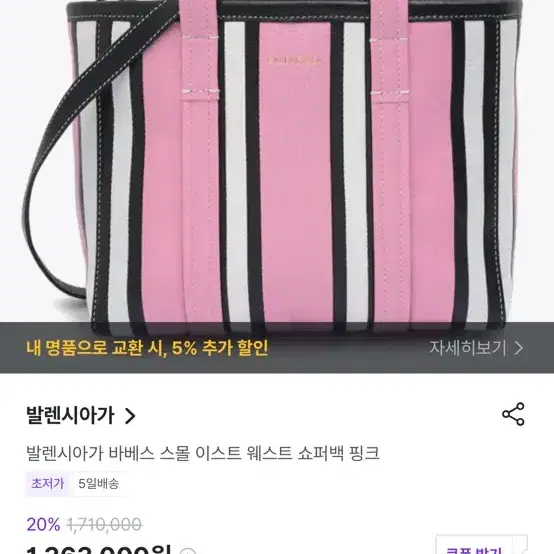Image resolution: width=554 pixels, height=554 pixels.
Task: Open 자세히보기 in the banner
Action: point(468,348)
